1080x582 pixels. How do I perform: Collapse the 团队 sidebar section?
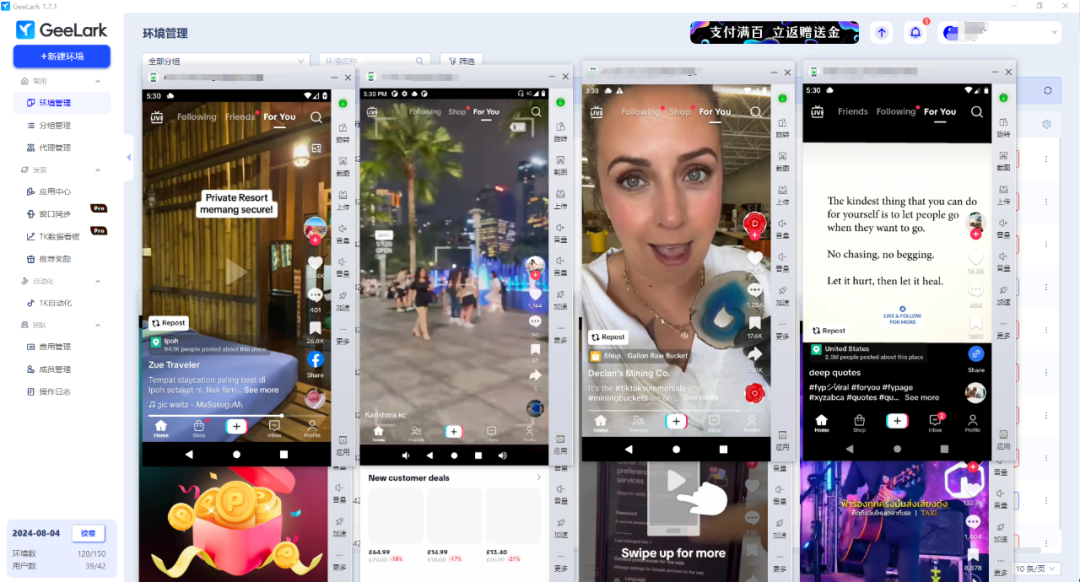pos(97,324)
